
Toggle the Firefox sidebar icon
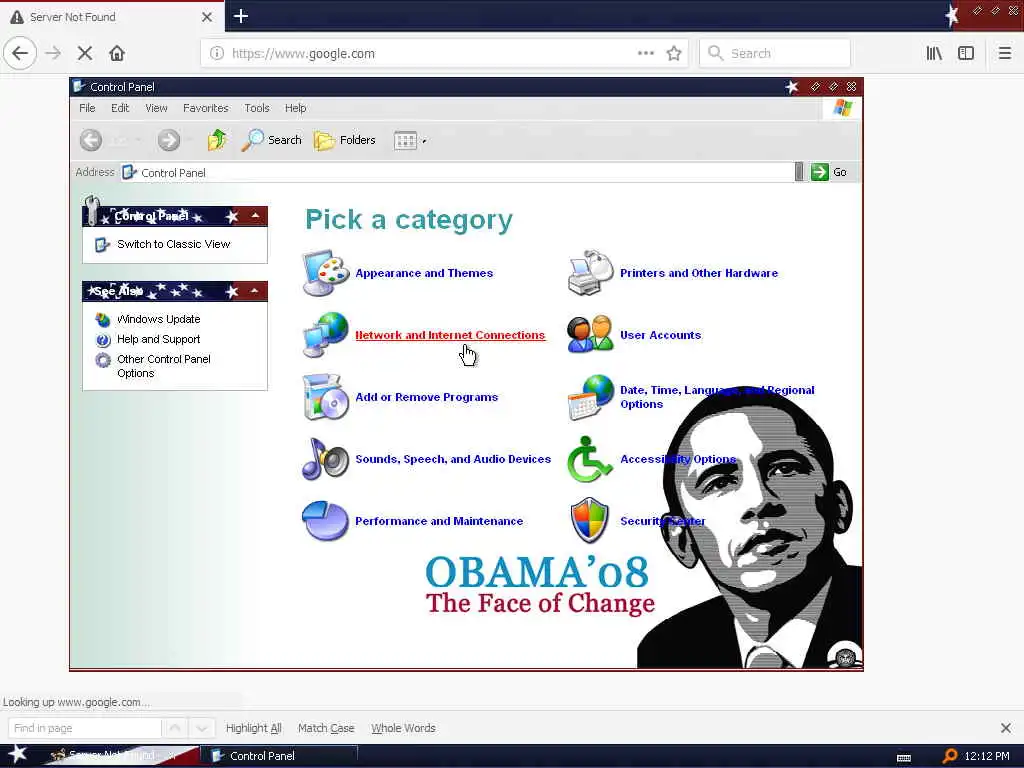point(966,53)
